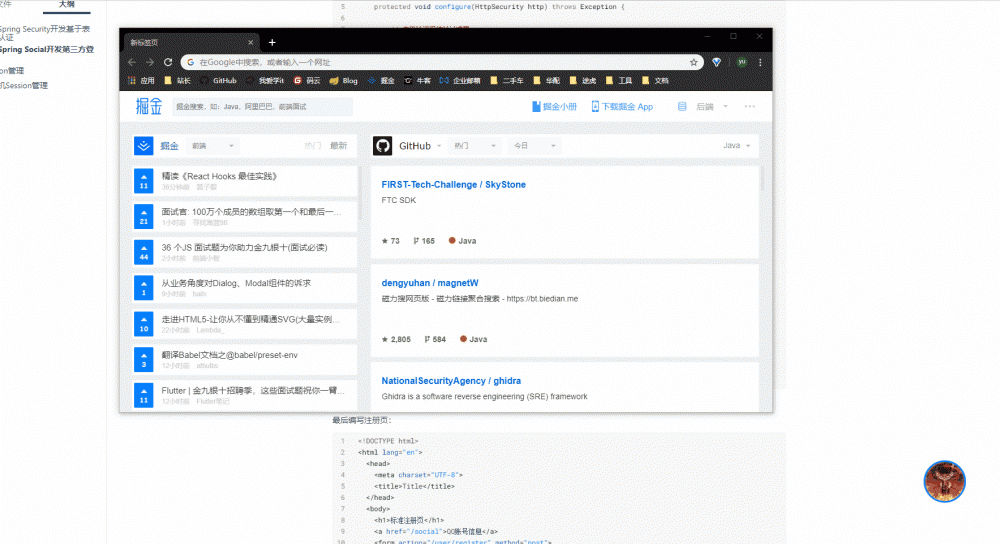The width and height of the screenshot is (1000, 544).
Task: Click 2,805 stars on the magnetW card
Action: click(x=396, y=339)
